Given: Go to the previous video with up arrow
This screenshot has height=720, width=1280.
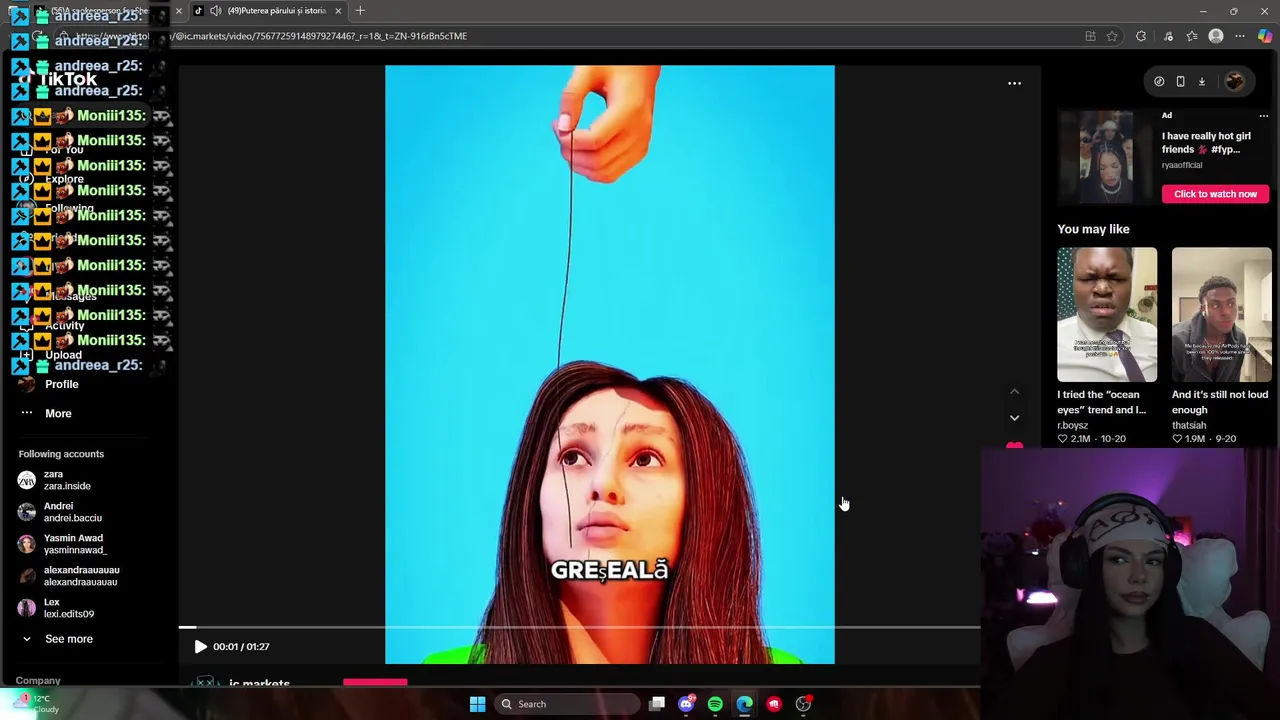Looking at the screenshot, I should click(x=1014, y=392).
